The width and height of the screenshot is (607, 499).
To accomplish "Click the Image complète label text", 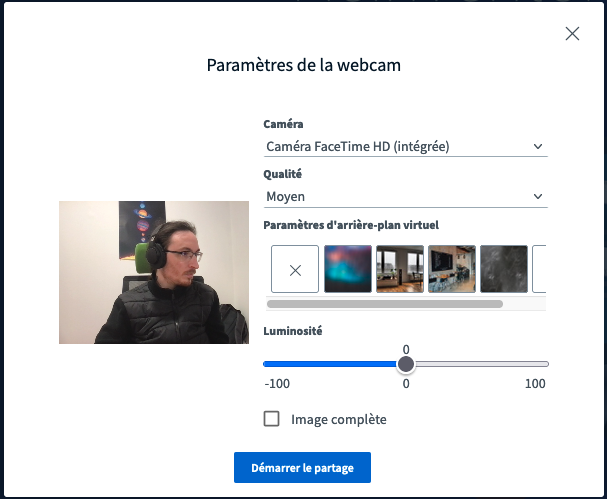I will tap(339, 420).
